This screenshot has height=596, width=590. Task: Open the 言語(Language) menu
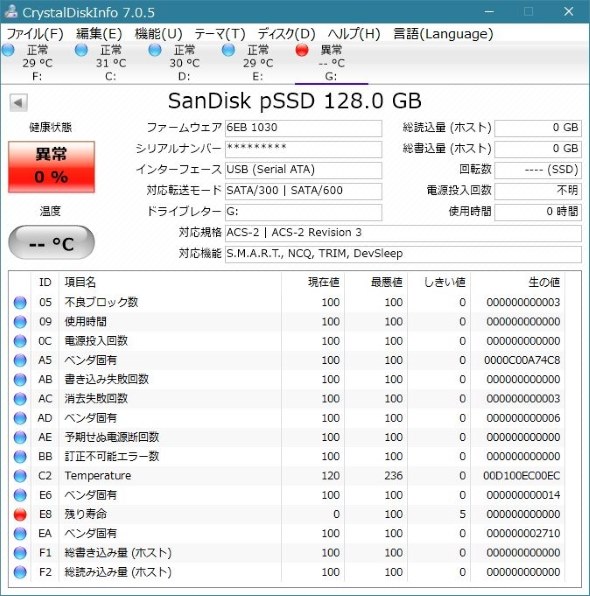pos(443,34)
